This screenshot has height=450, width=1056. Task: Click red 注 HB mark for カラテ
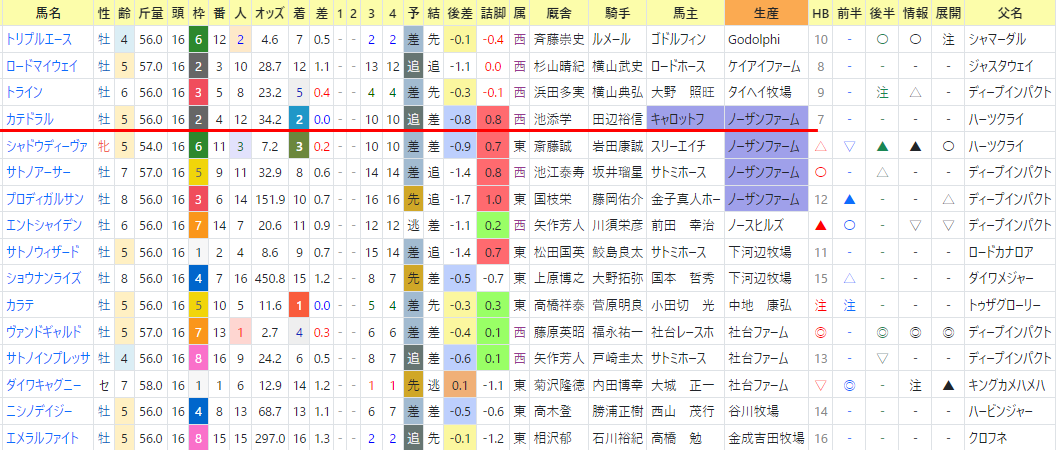click(820, 304)
